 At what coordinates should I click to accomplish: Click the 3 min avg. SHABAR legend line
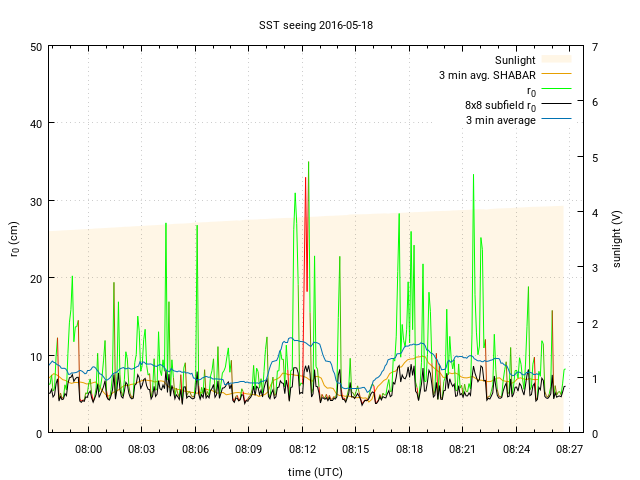[x=557, y=75]
